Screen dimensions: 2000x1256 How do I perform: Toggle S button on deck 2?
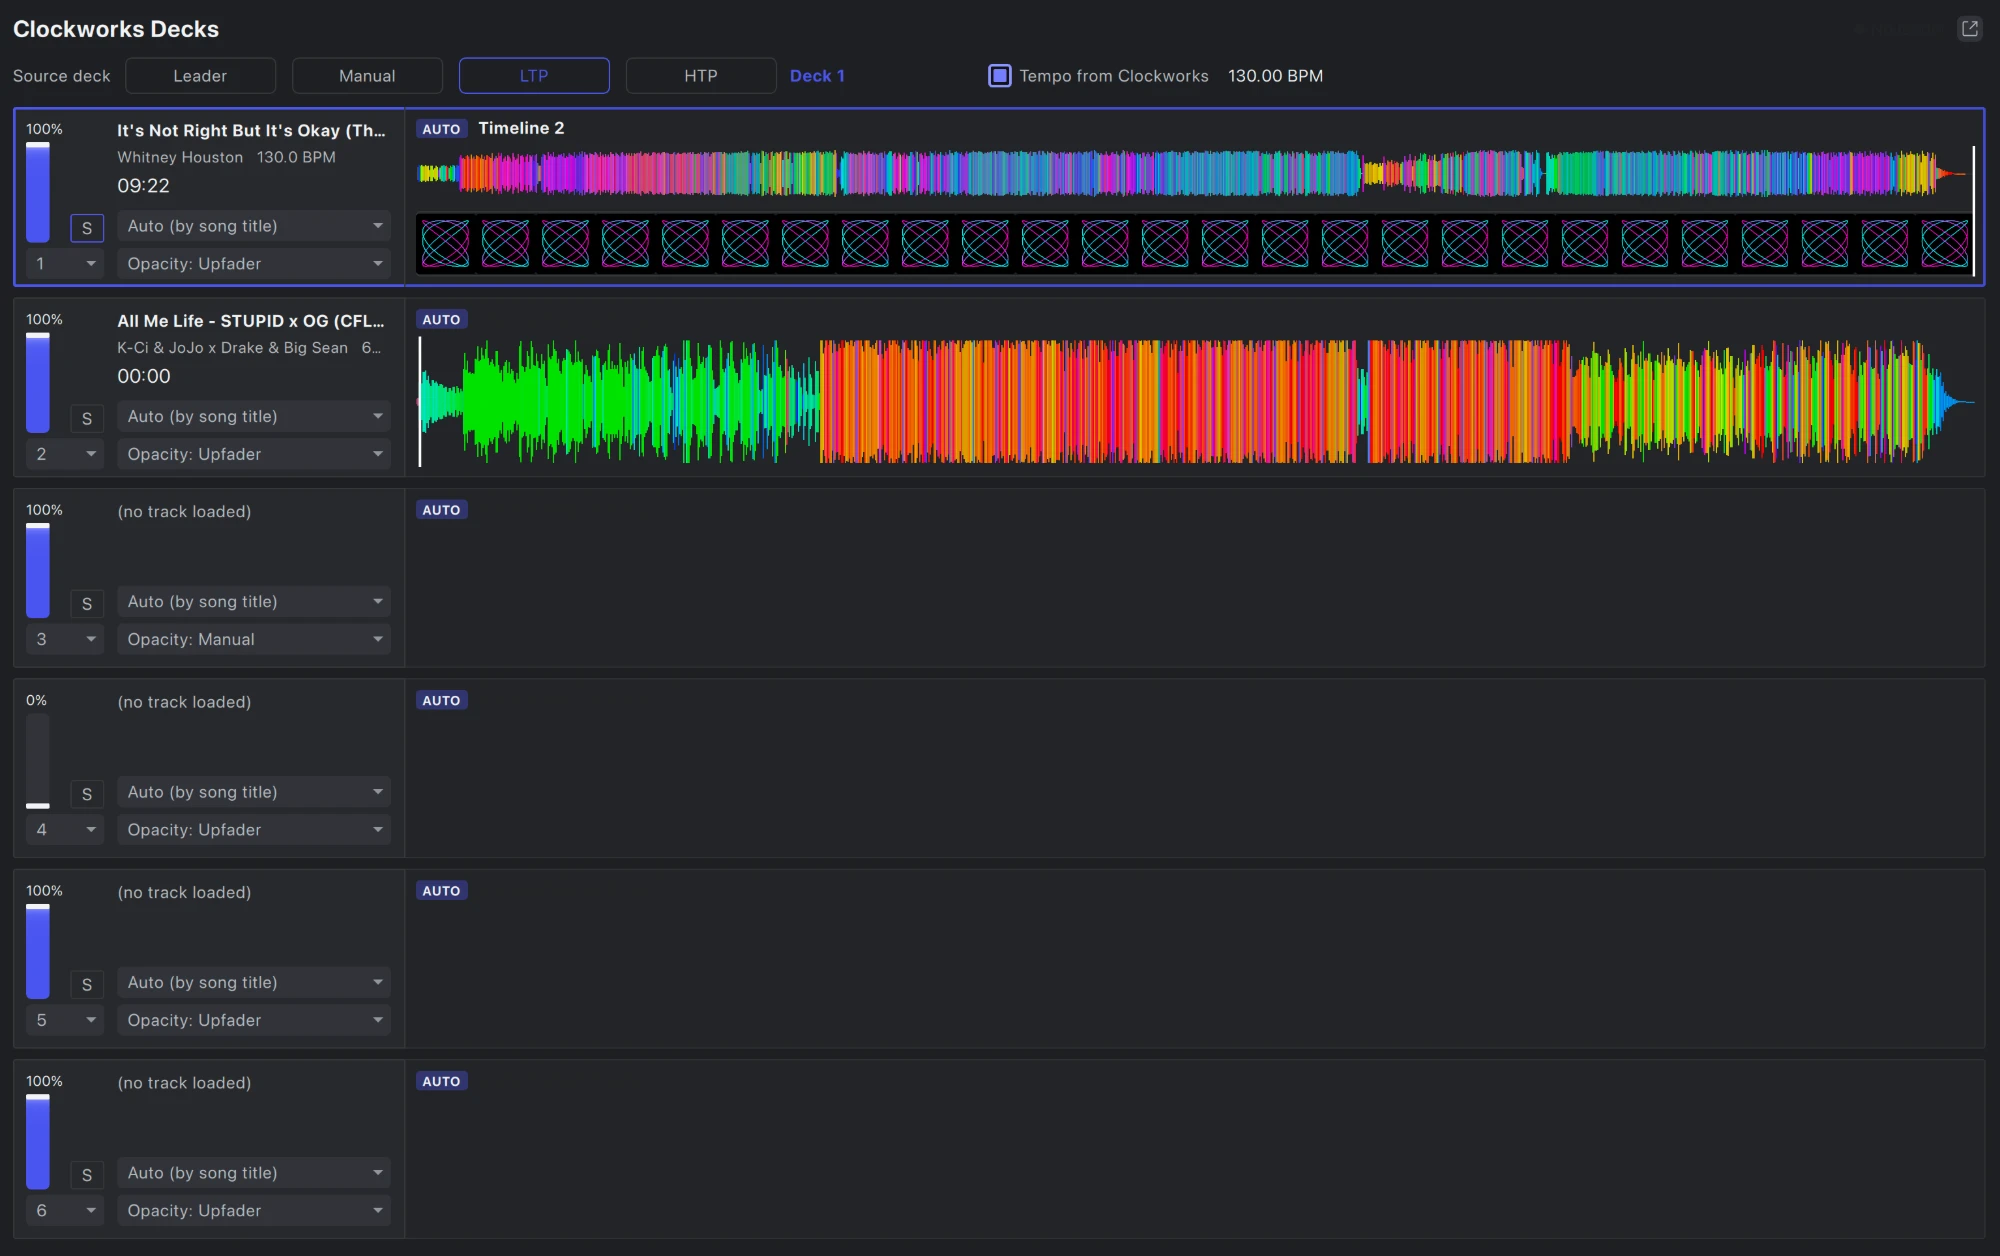tap(87, 419)
